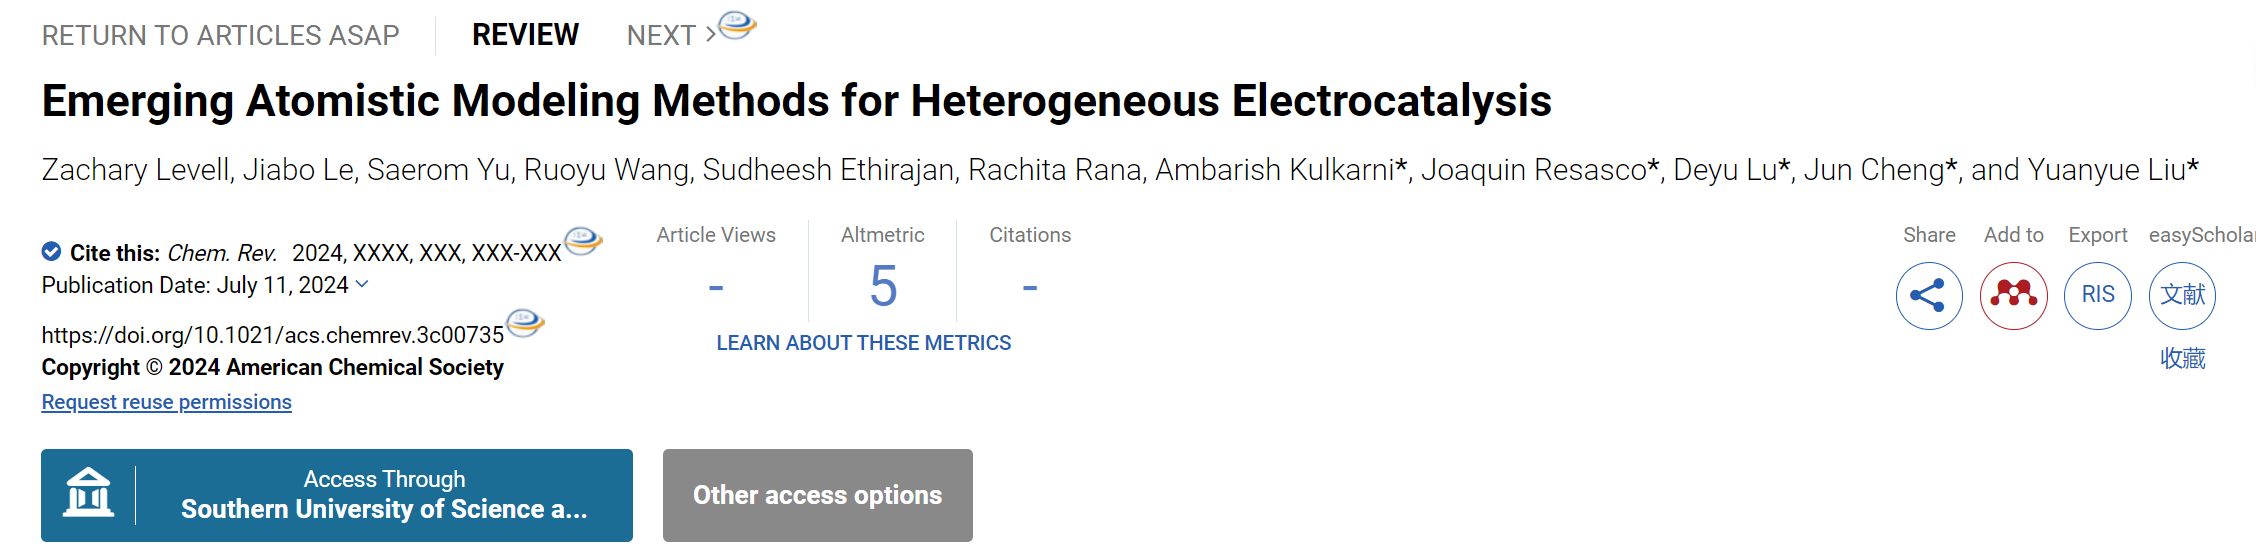Click the institution building icon
Screen dimensions: 2256x560
(89, 494)
